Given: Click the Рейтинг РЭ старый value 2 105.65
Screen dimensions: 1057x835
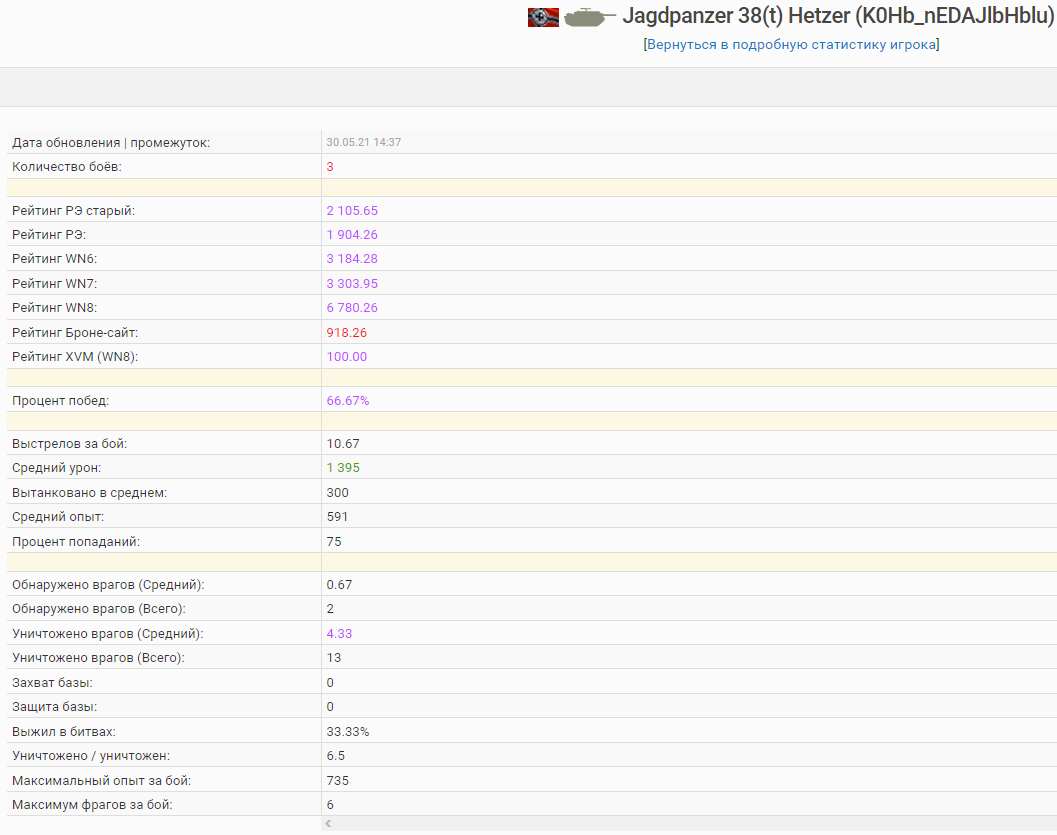Looking at the screenshot, I should 352,211.
